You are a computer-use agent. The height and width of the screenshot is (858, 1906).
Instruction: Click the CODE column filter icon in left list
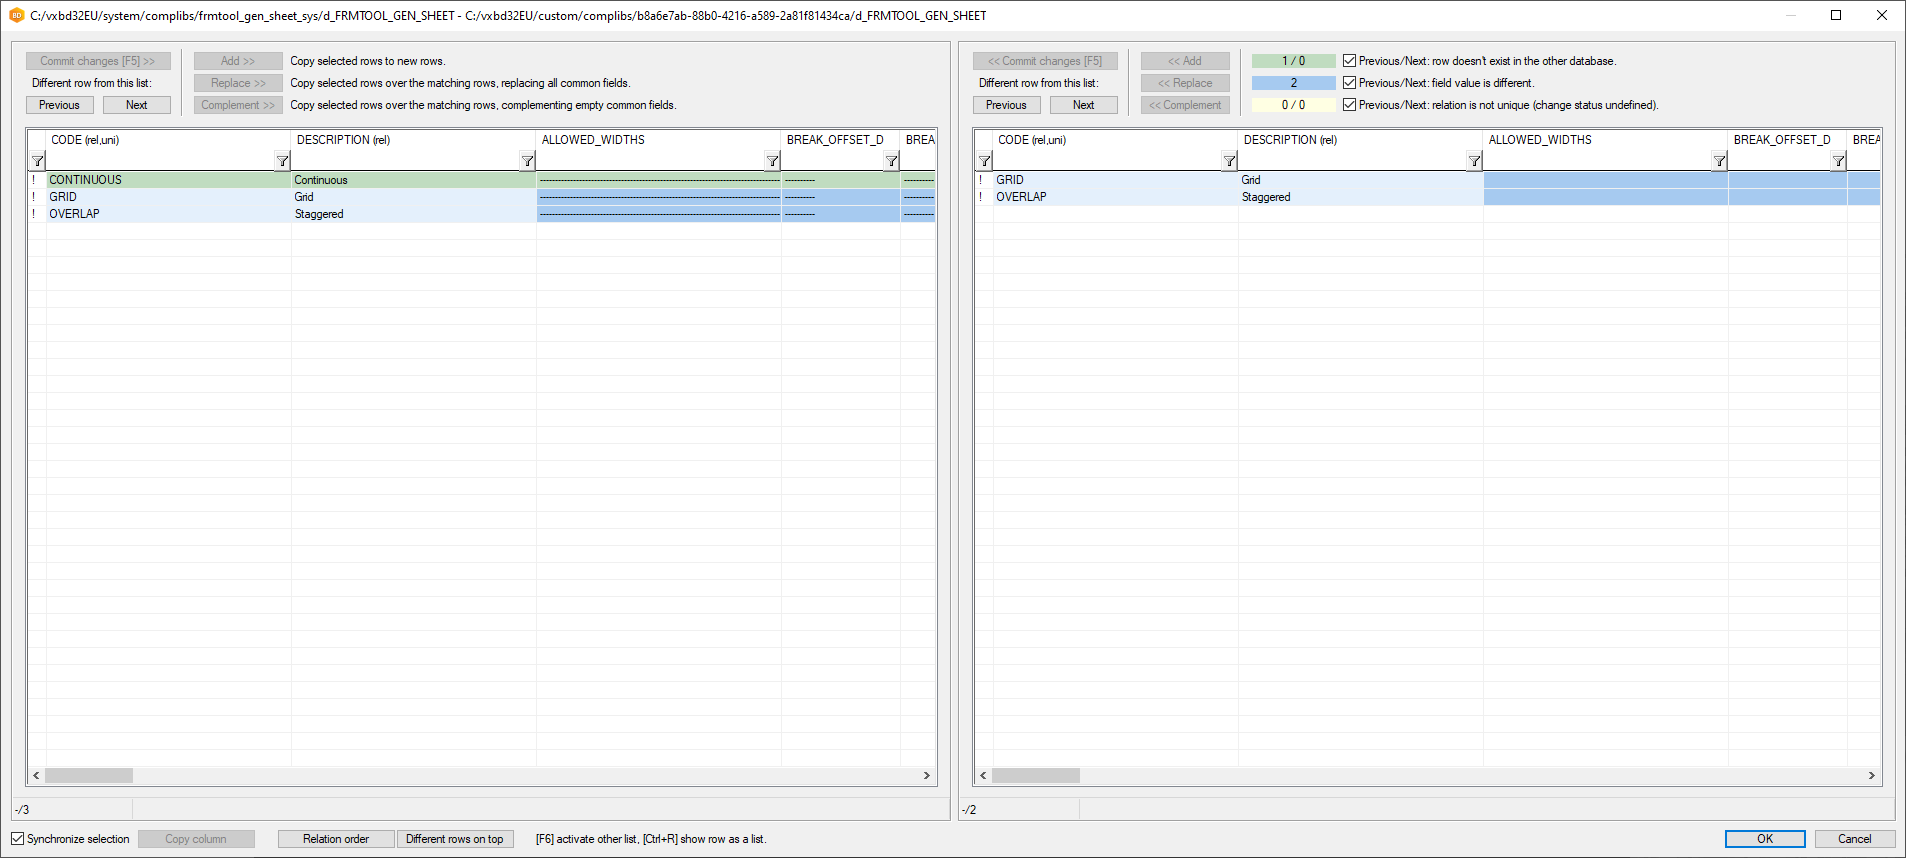[x=282, y=161]
